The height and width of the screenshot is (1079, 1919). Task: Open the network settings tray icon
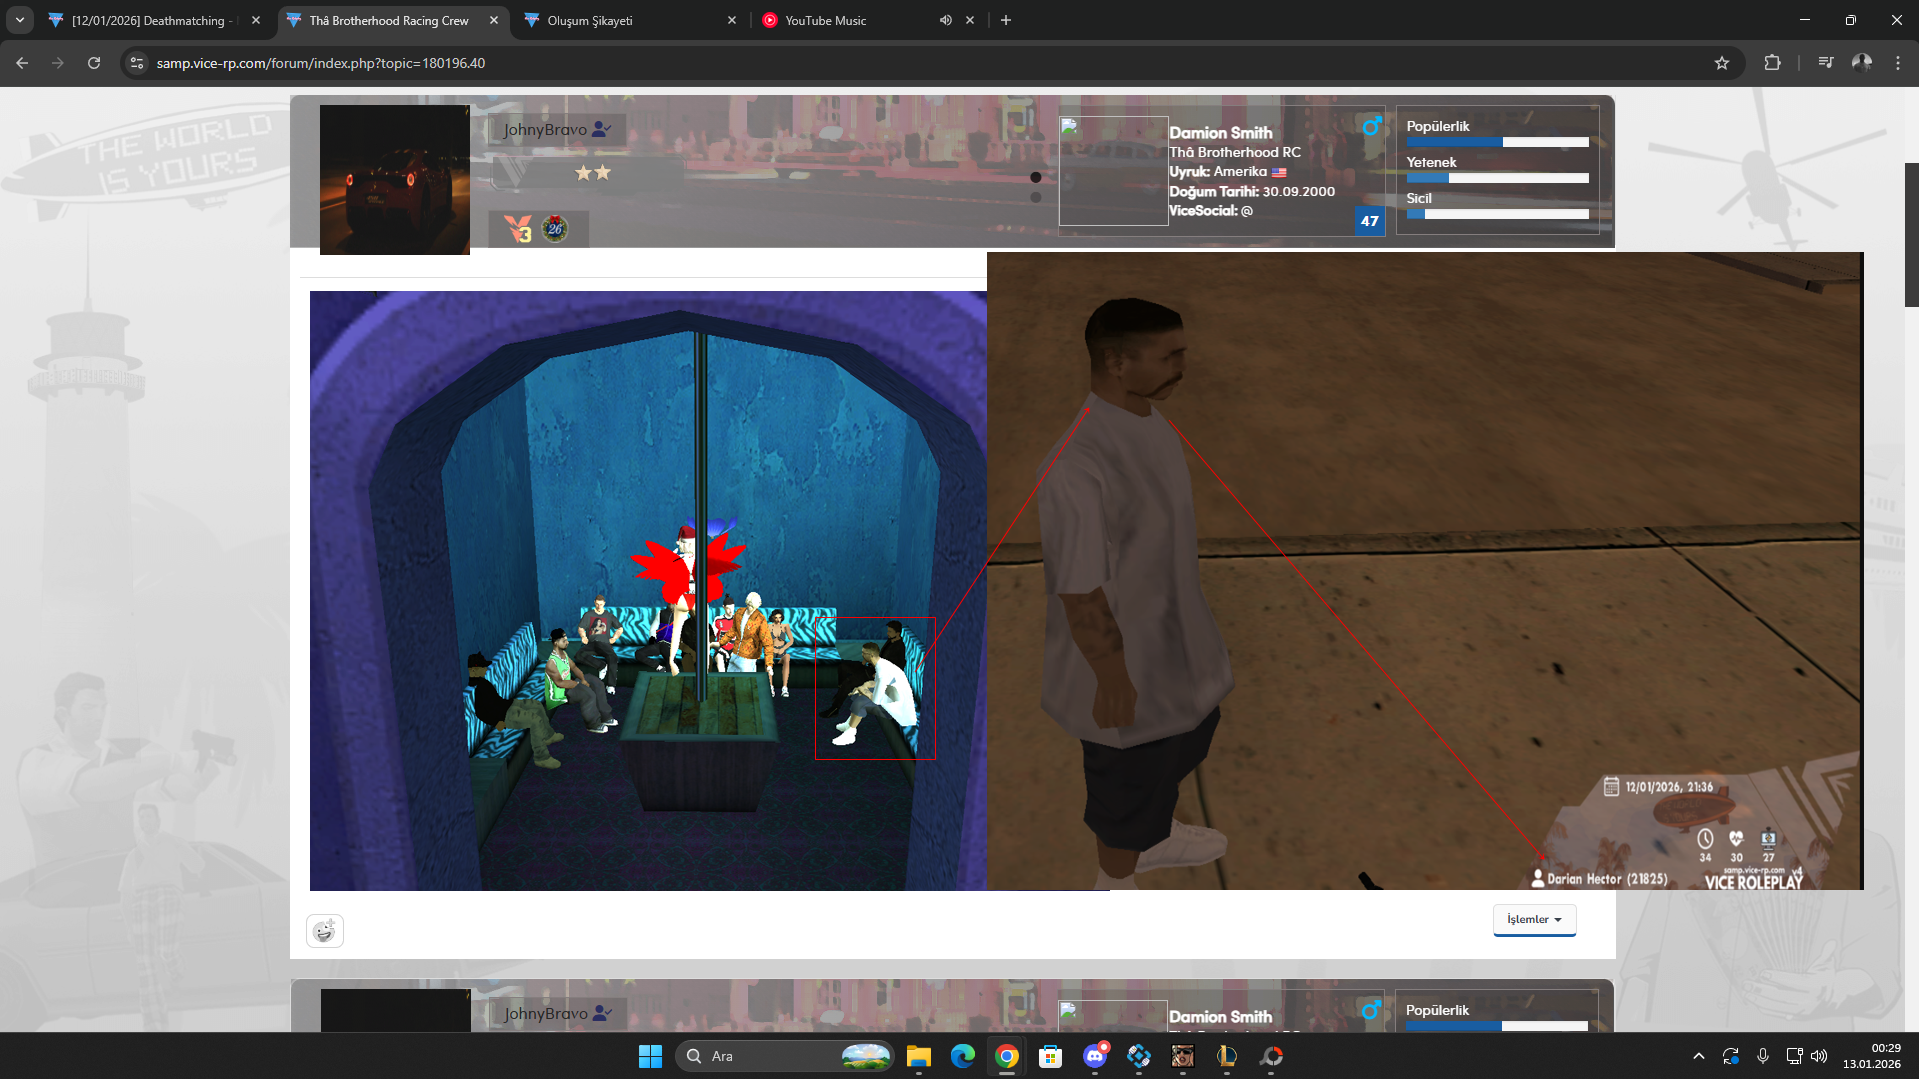pos(1794,1056)
